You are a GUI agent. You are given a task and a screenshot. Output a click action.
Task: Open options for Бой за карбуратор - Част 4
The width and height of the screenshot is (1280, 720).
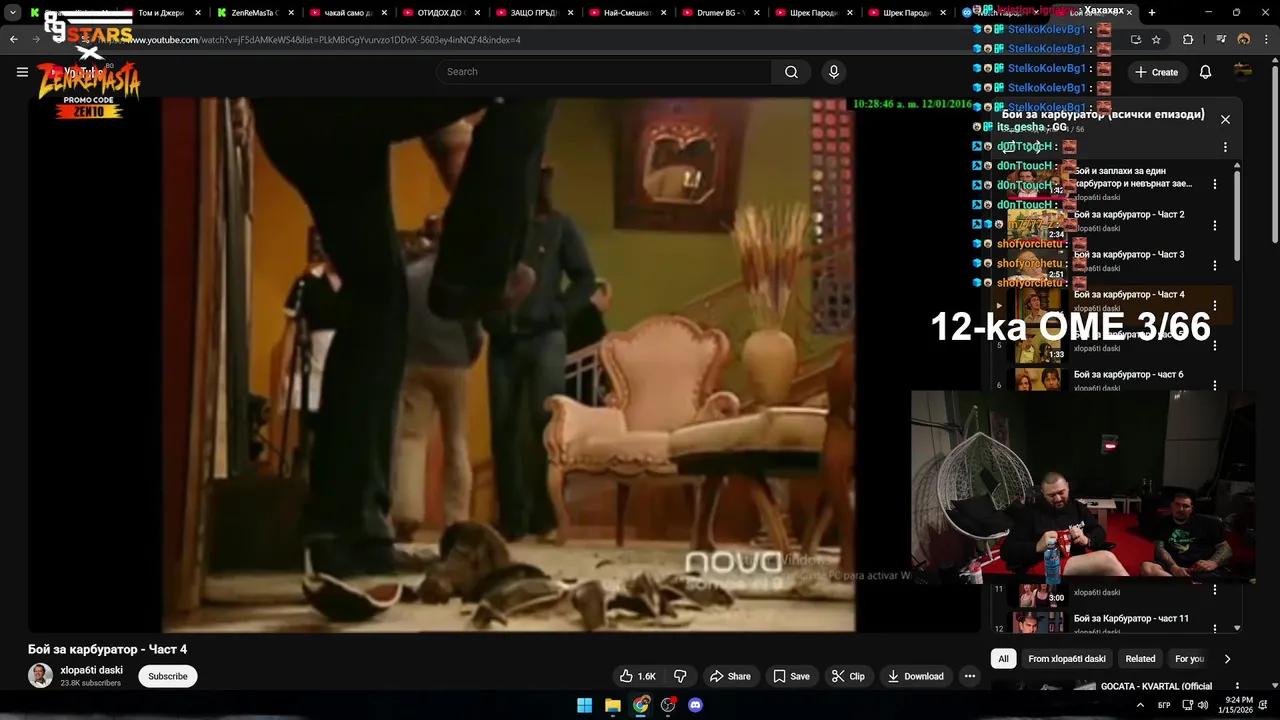1215,305
